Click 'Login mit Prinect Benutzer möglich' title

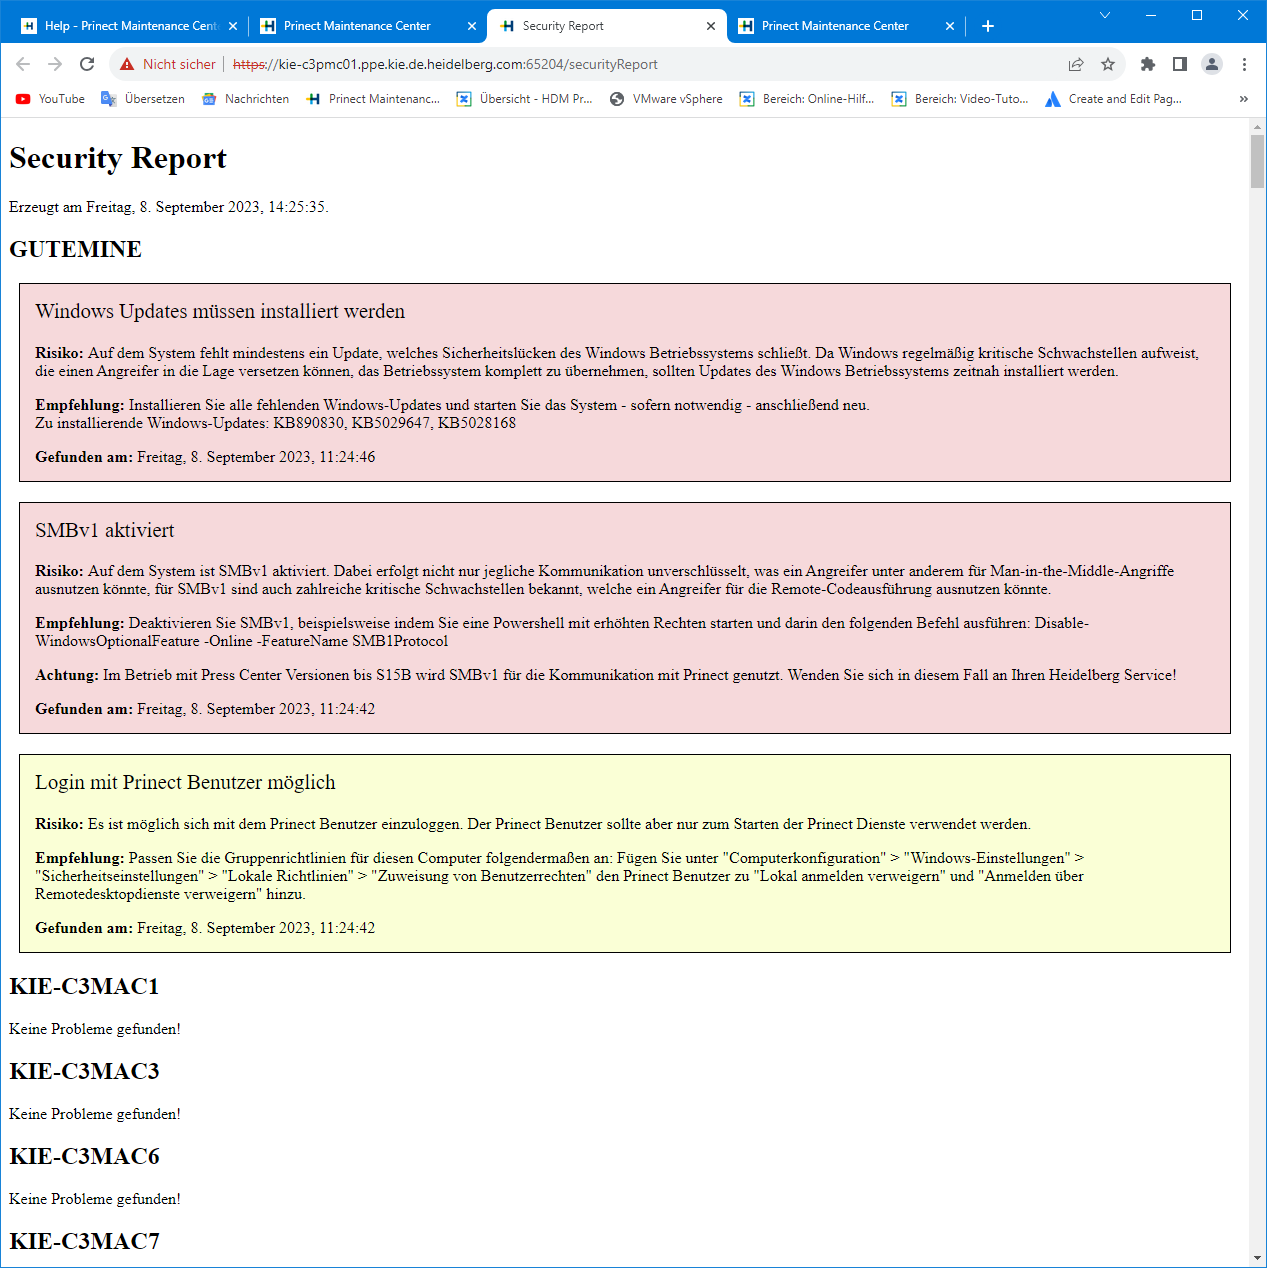185,782
